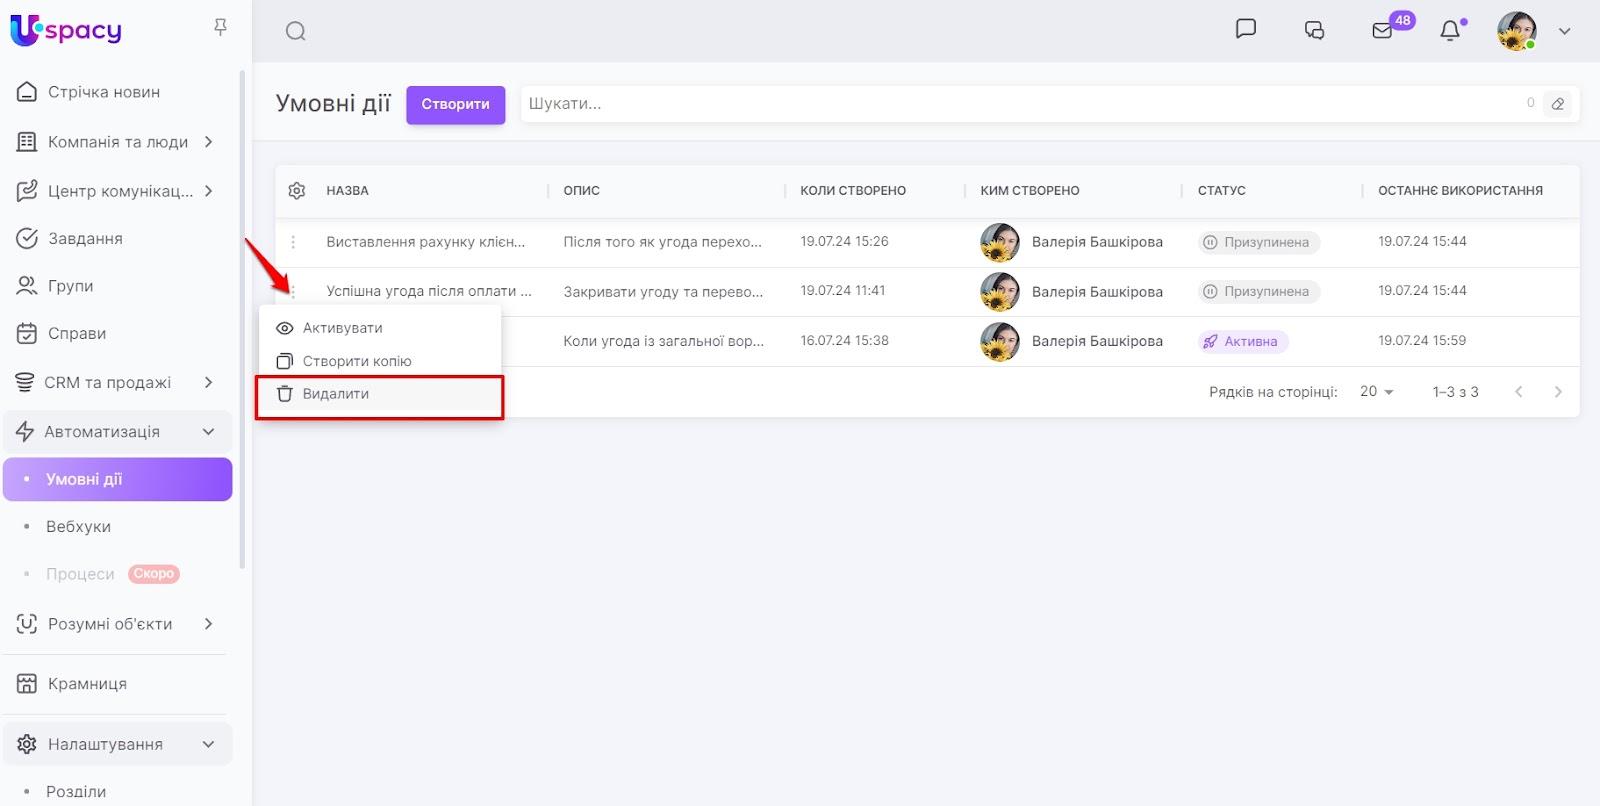The width and height of the screenshot is (1600, 806).
Task: Open table column settings gear icon
Action: point(297,190)
